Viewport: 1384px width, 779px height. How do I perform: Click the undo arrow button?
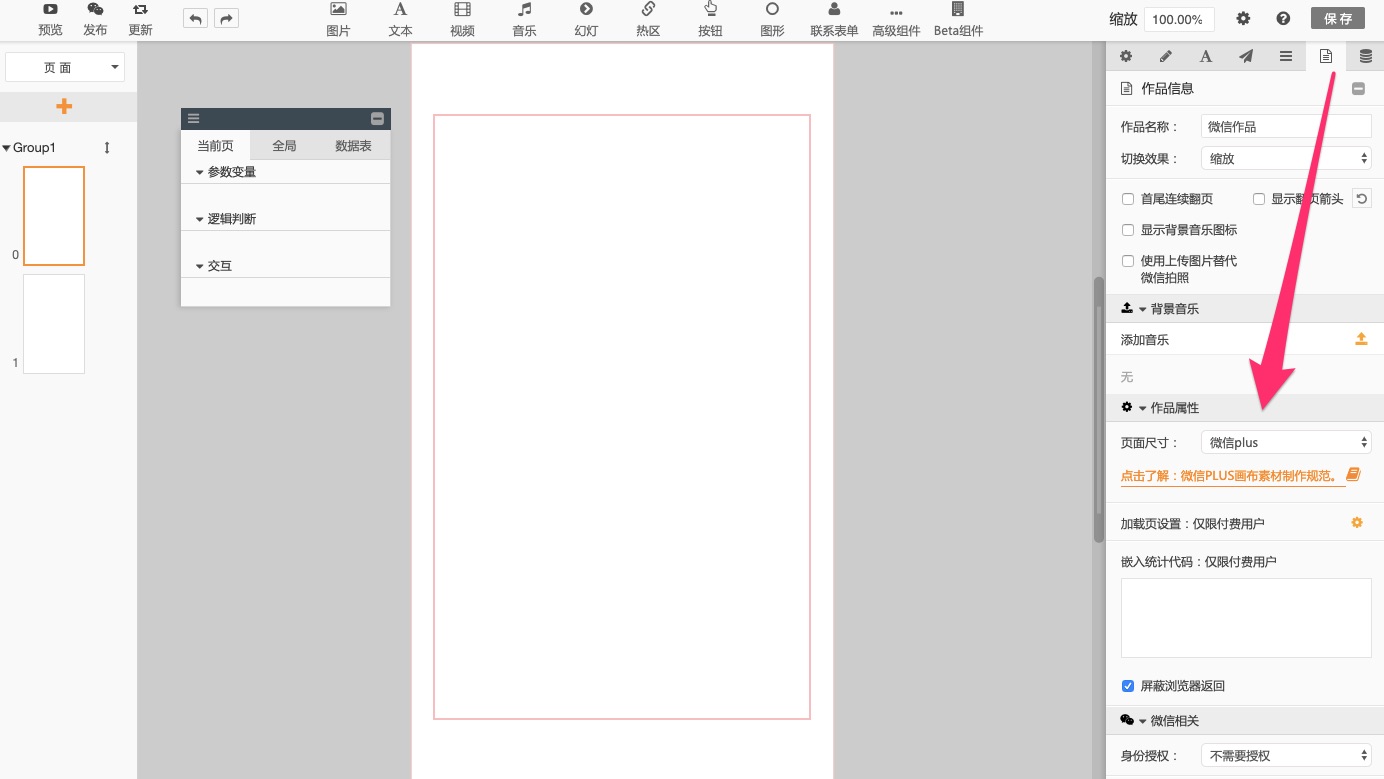coord(195,19)
